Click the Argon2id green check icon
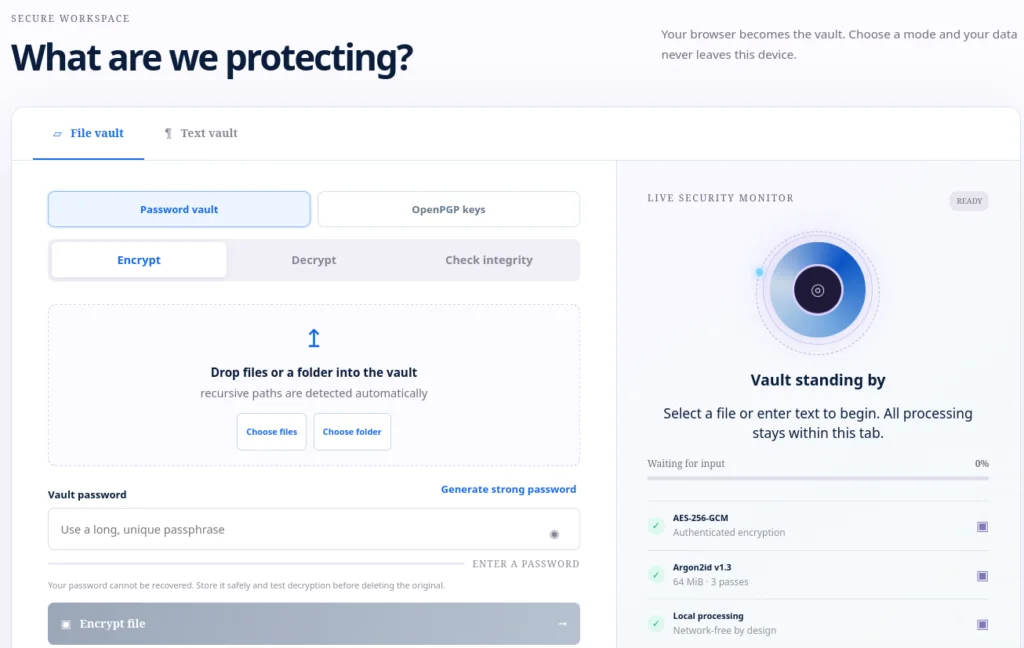Image resolution: width=1024 pixels, height=648 pixels. [656, 575]
